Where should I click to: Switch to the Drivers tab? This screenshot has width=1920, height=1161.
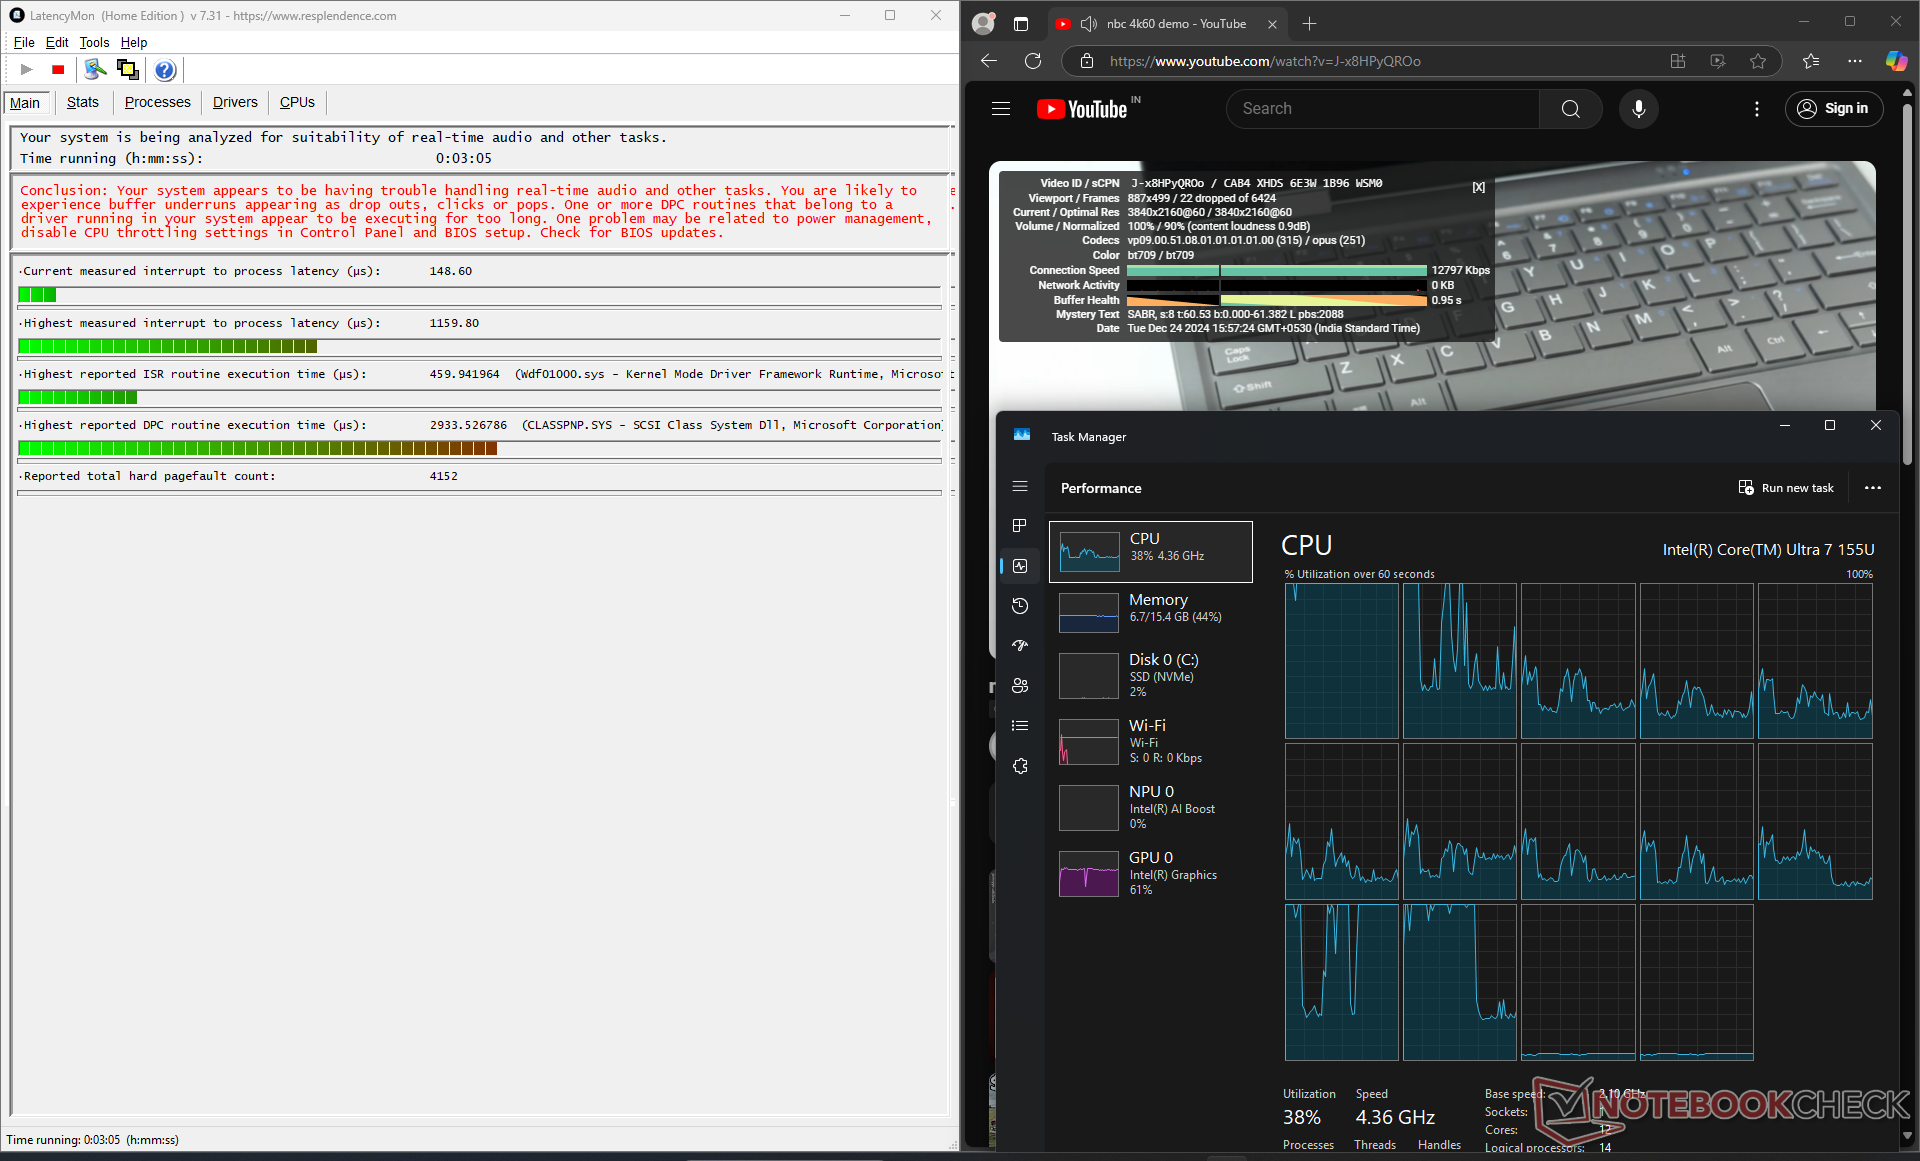tap(235, 102)
